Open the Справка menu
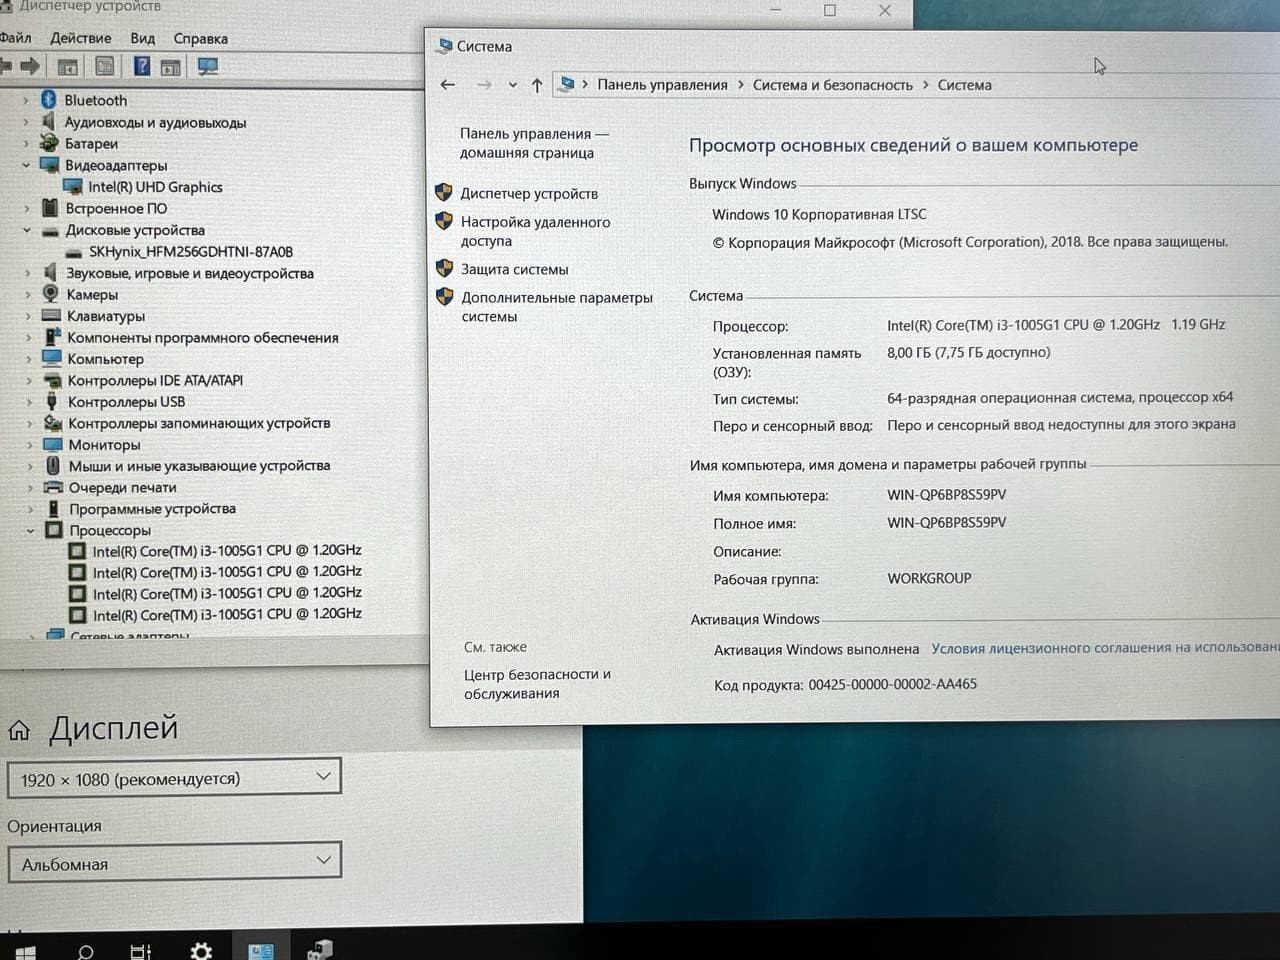This screenshot has width=1280, height=960. pyautogui.click(x=201, y=38)
